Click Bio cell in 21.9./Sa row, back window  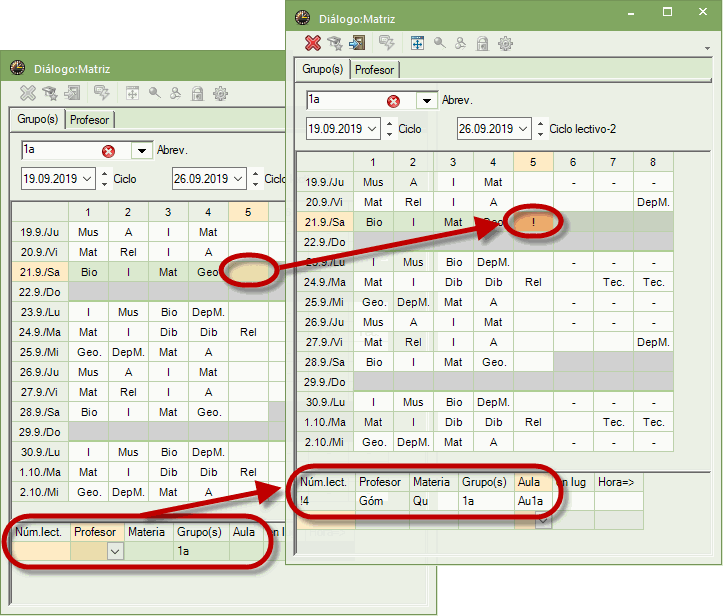click(89, 272)
